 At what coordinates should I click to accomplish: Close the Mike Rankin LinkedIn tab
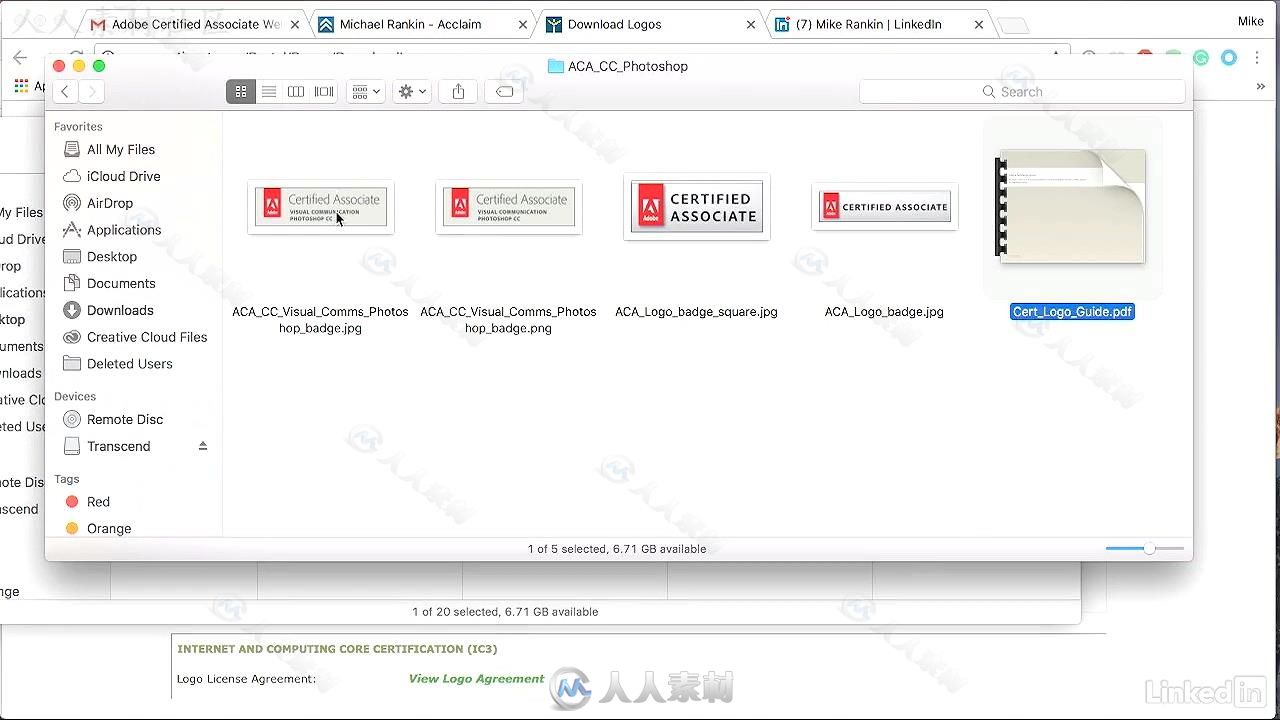(x=979, y=24)
